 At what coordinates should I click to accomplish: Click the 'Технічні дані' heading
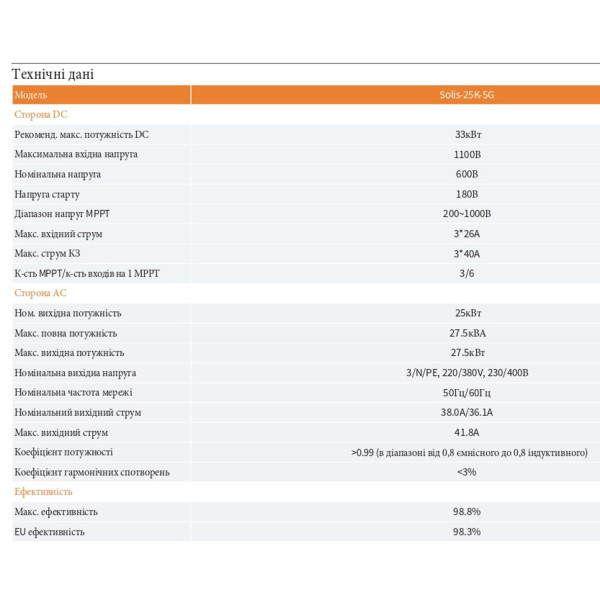pyautogui.click(x=53, y=74)
